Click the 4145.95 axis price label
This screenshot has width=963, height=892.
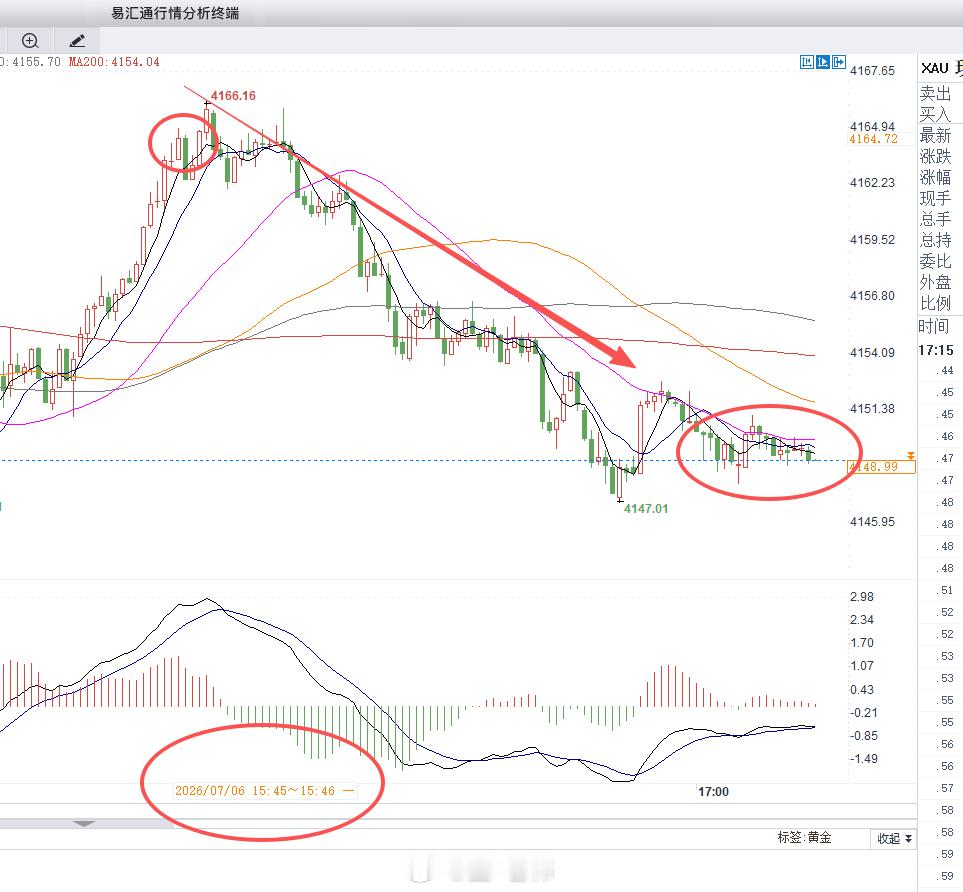click(872, 522)
